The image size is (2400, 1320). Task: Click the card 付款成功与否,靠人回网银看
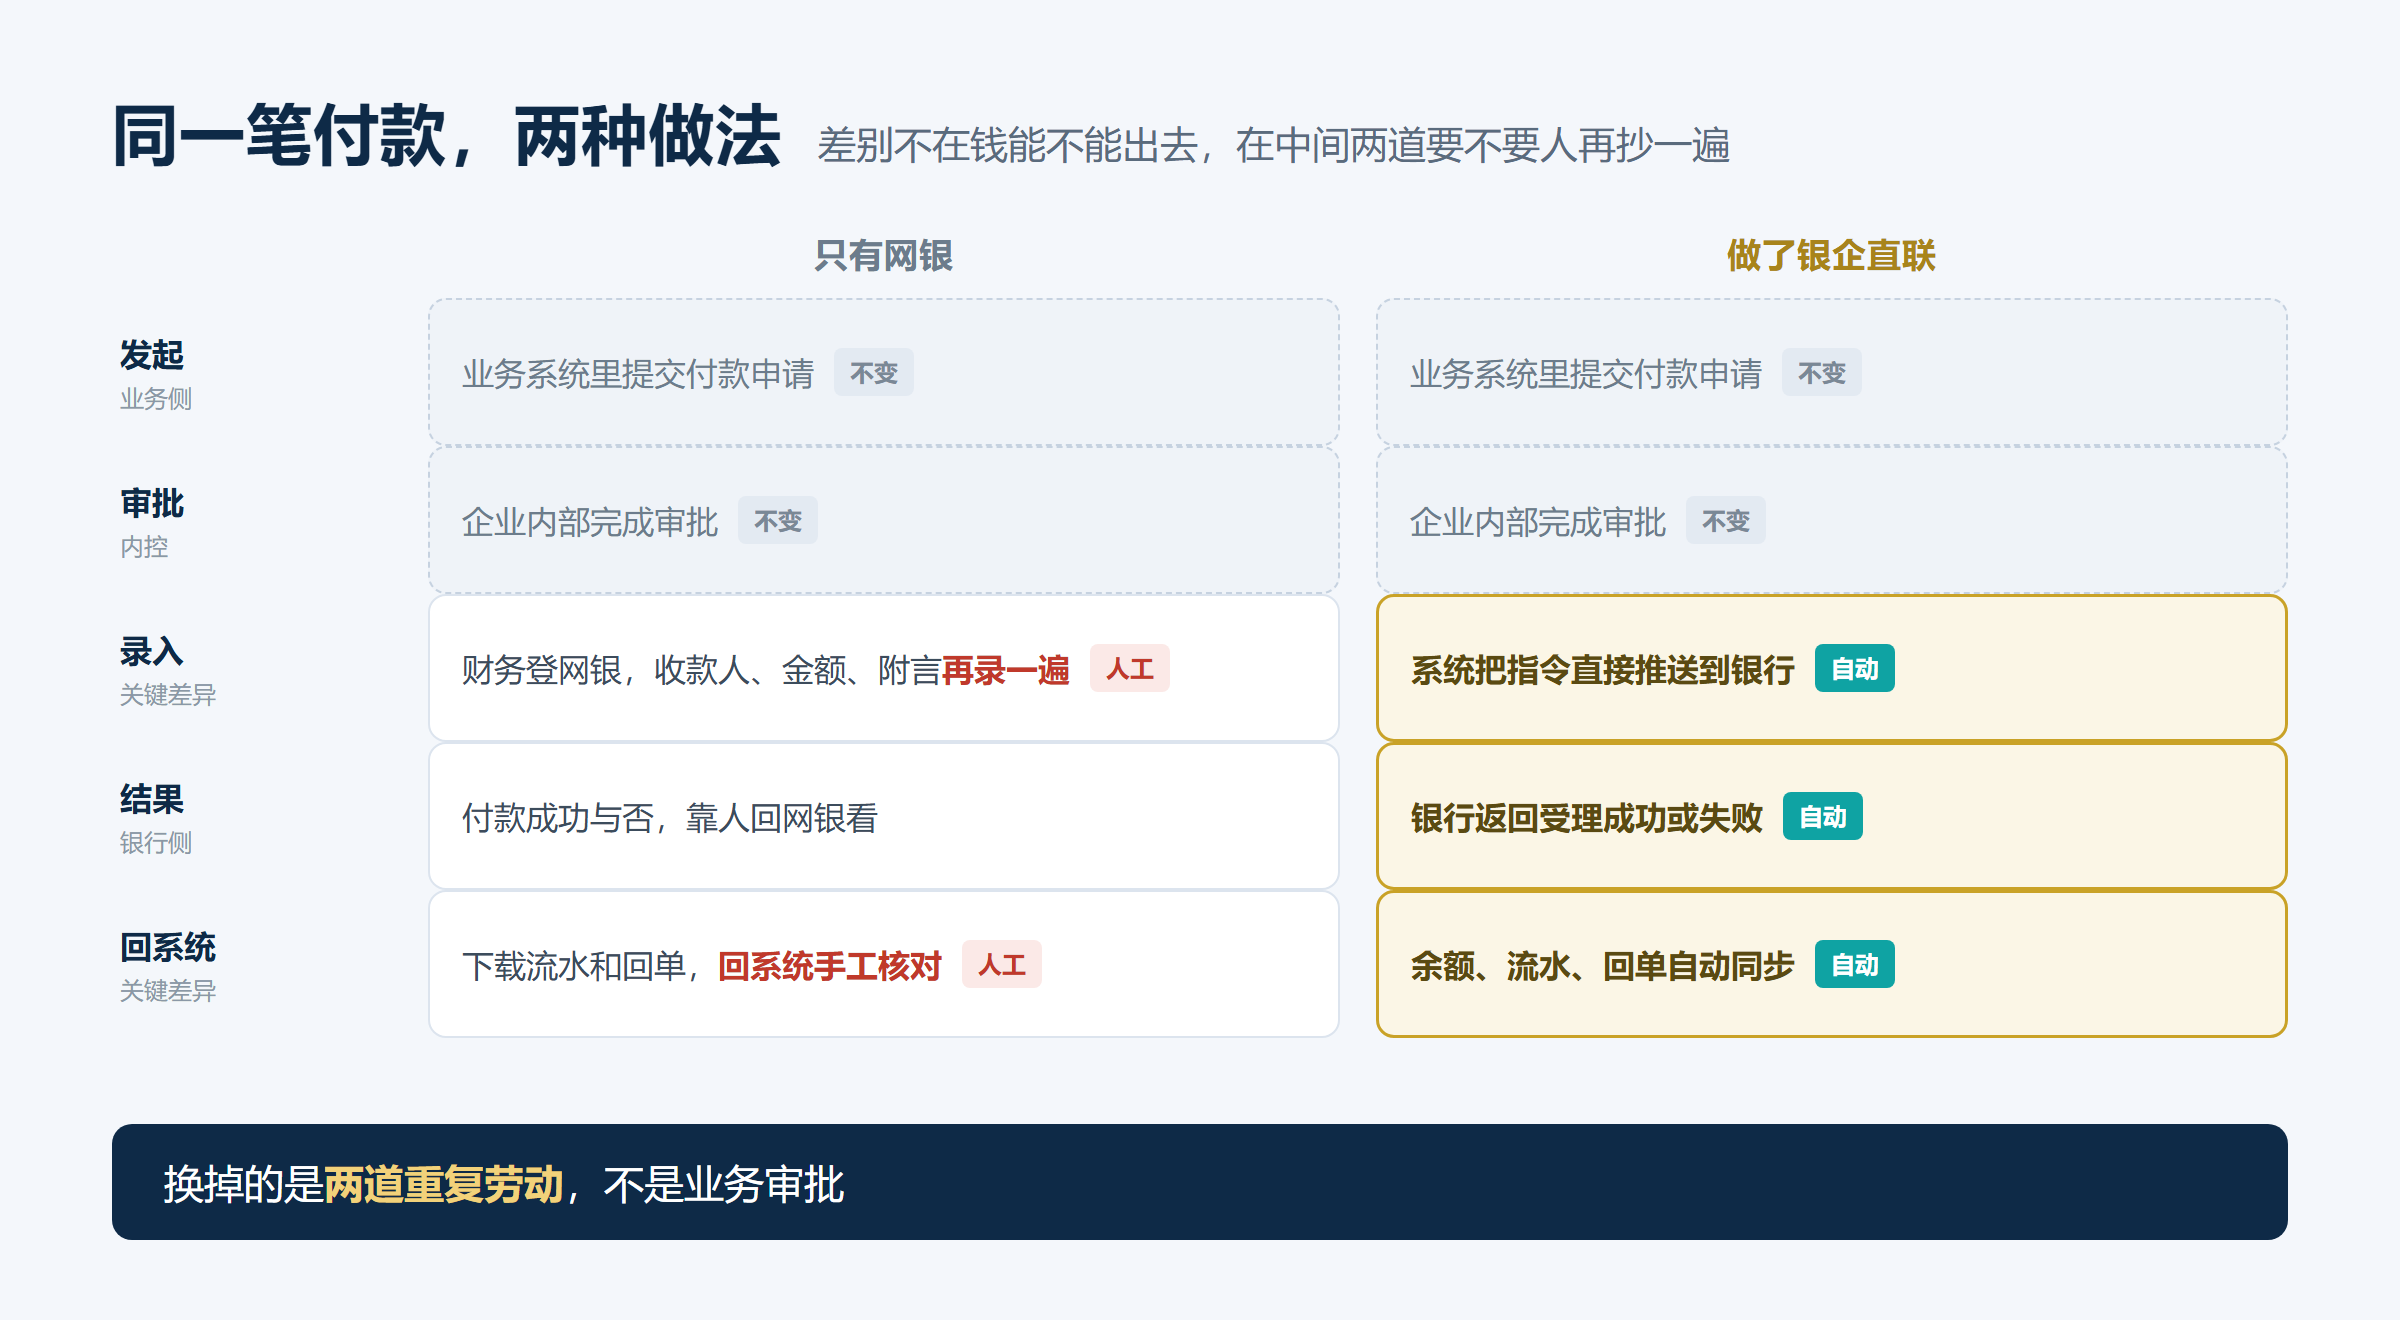point(884,816)
